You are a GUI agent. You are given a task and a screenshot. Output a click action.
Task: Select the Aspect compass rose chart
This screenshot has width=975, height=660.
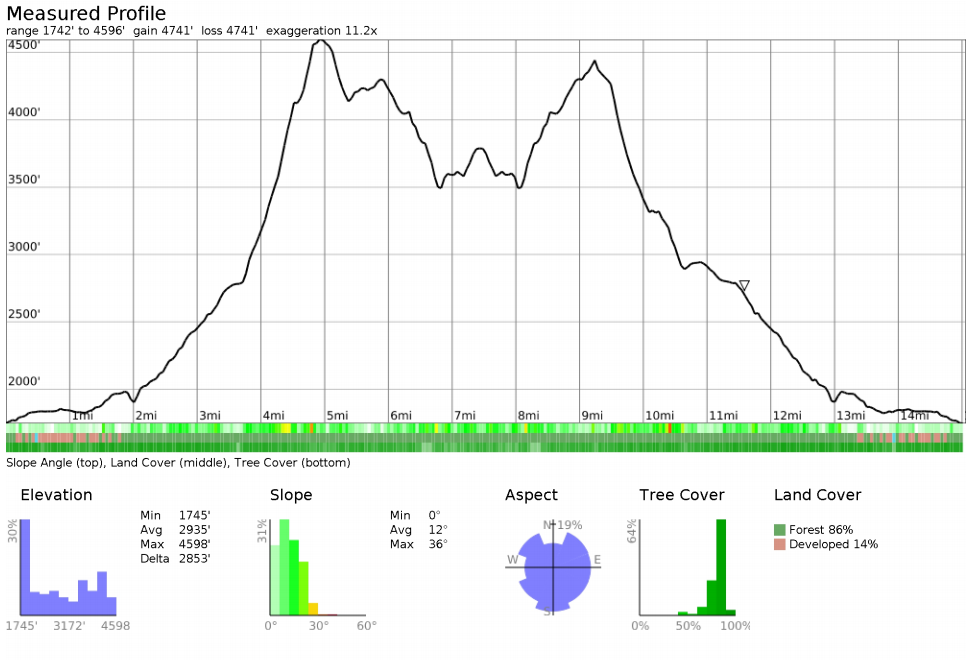pos(553,568)
